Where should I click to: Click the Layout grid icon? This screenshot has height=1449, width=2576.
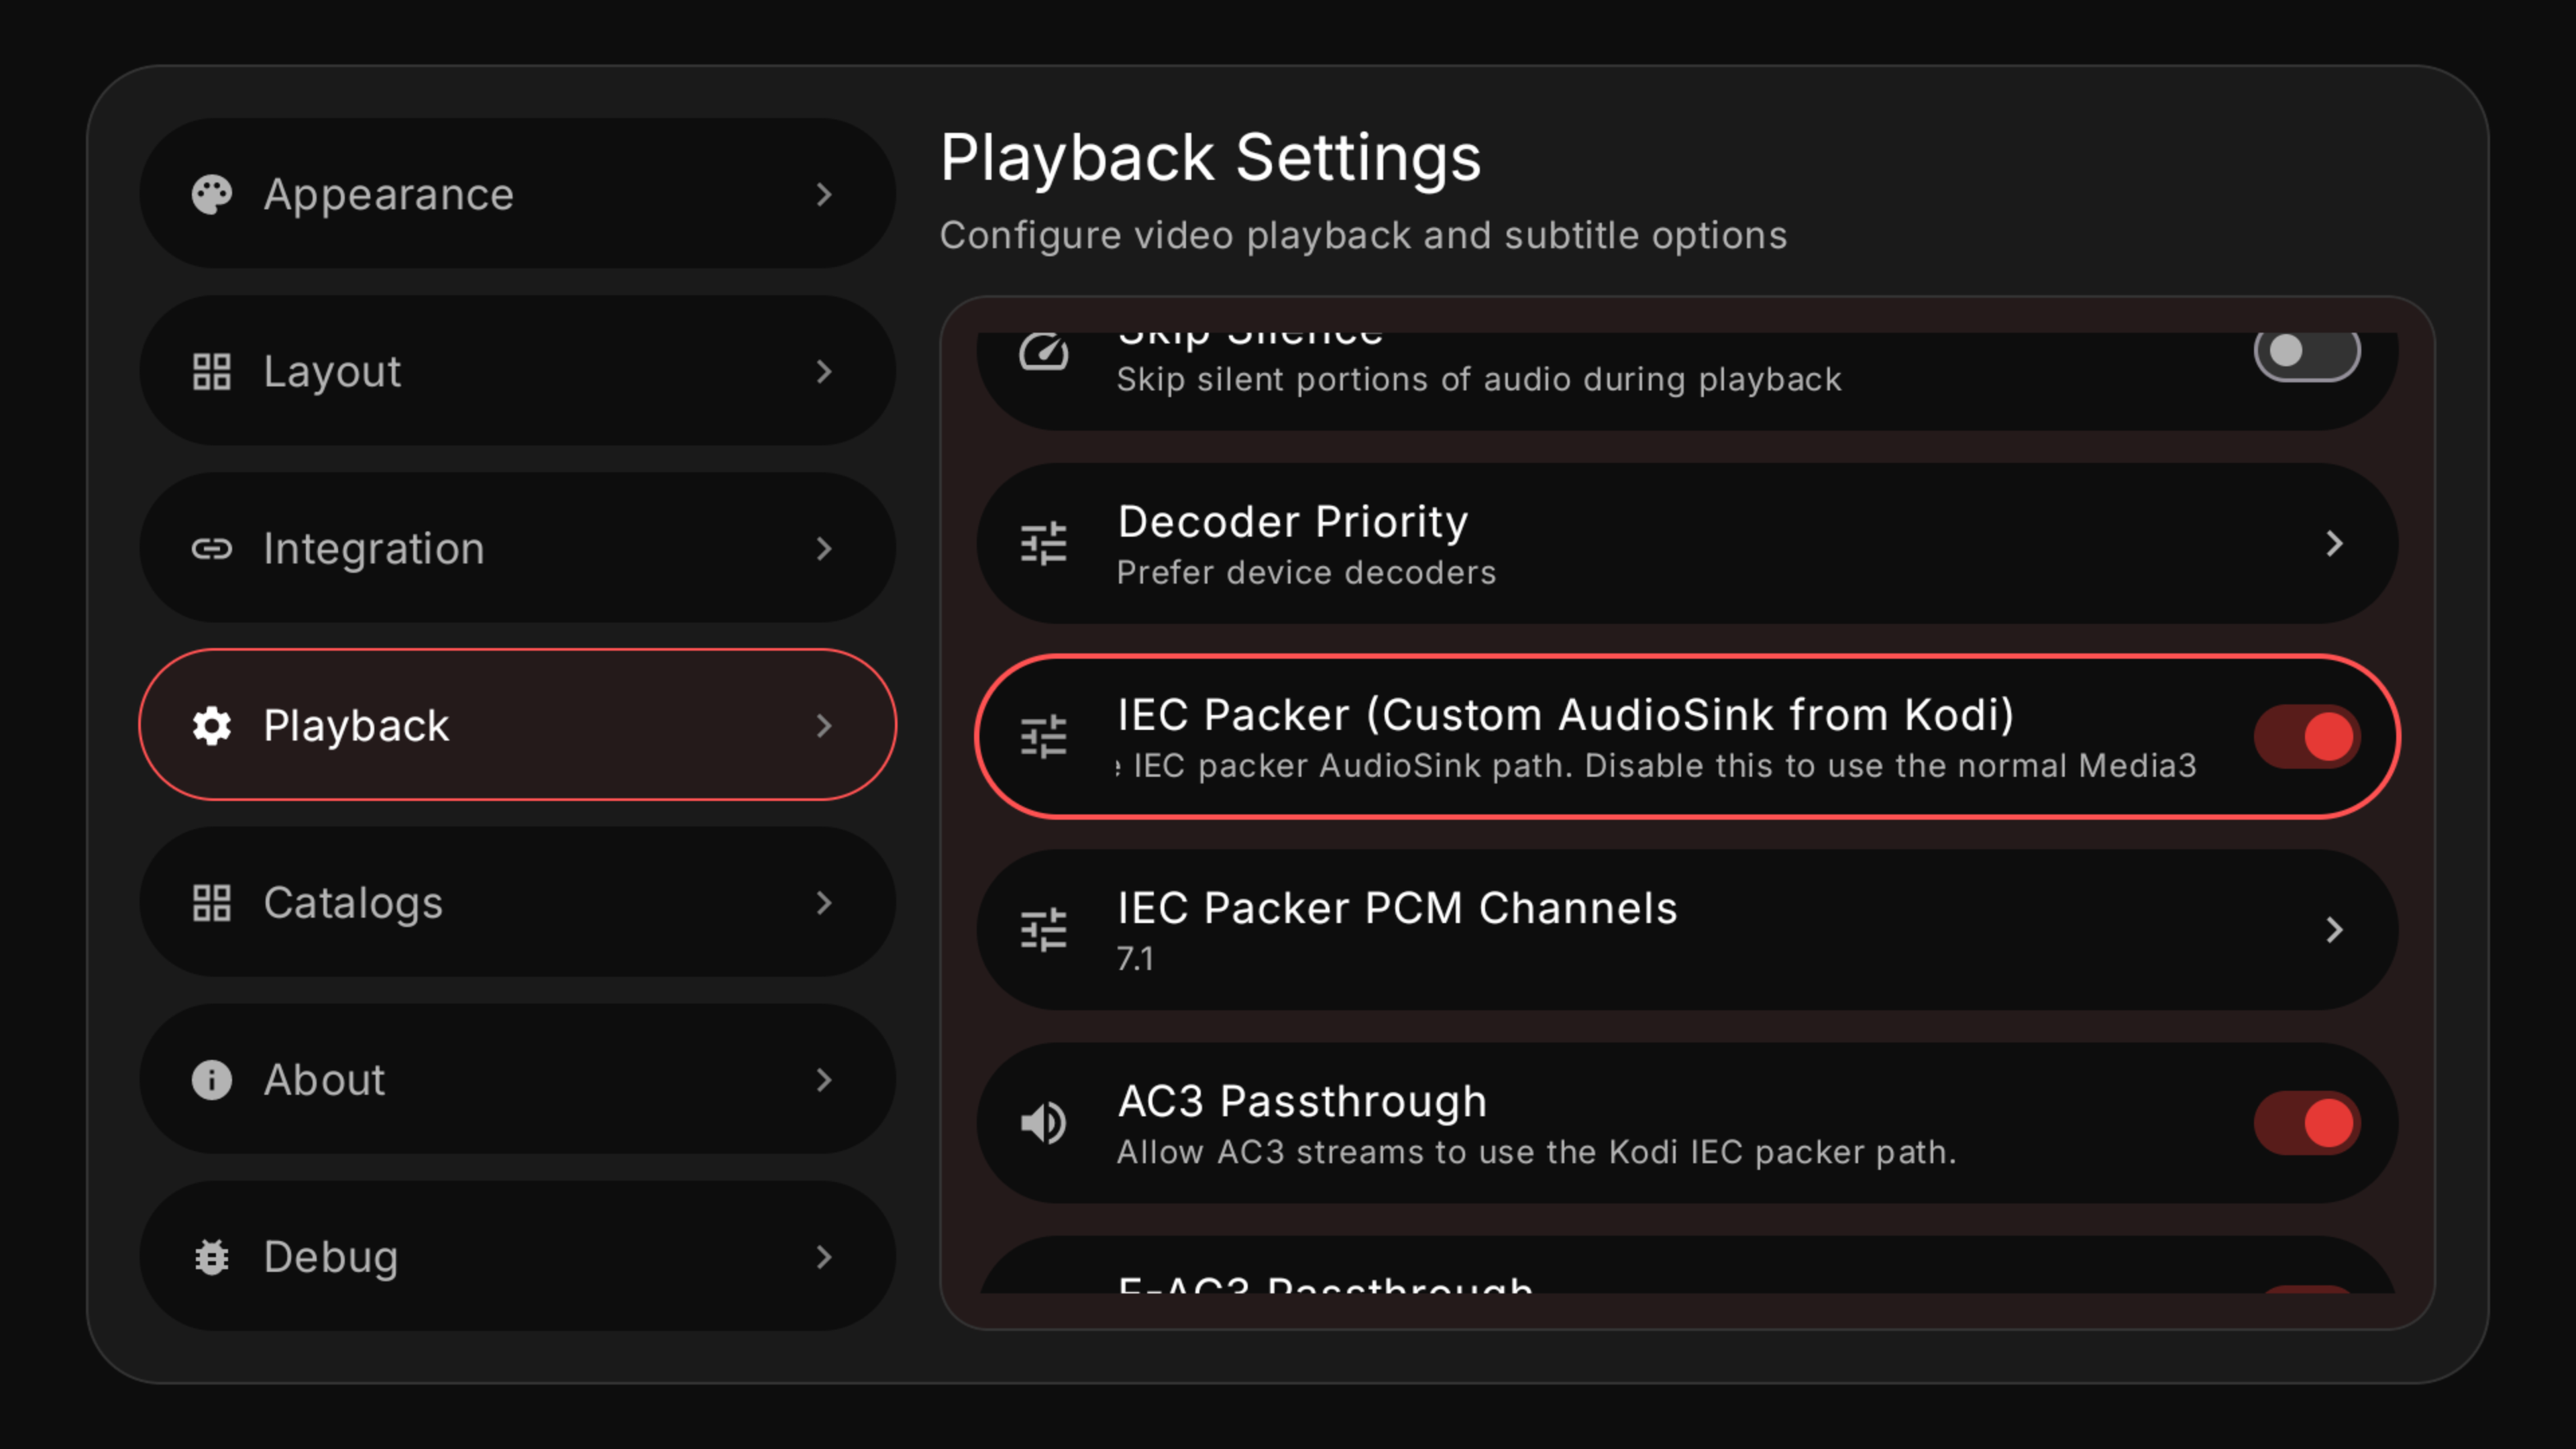click(212, 371)
